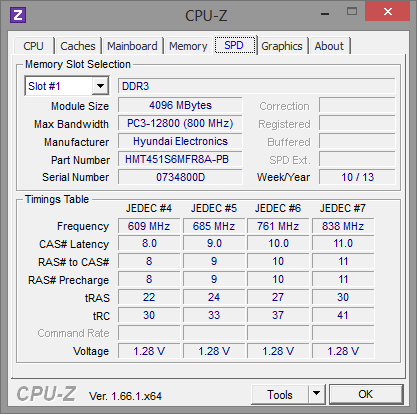The image size is (417, 414).
Task: Click the empty Registered field
Action: tap(357, 123)
